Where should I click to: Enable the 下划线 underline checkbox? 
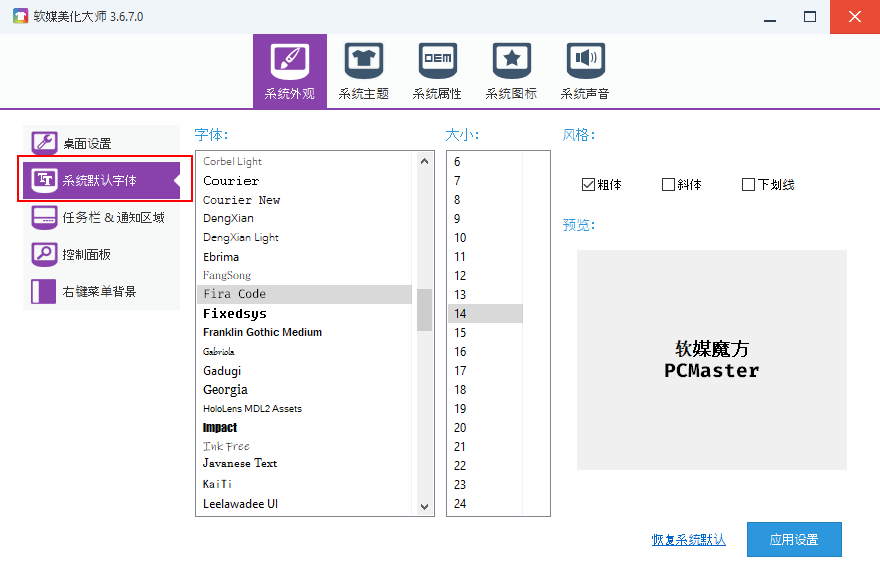748,185
